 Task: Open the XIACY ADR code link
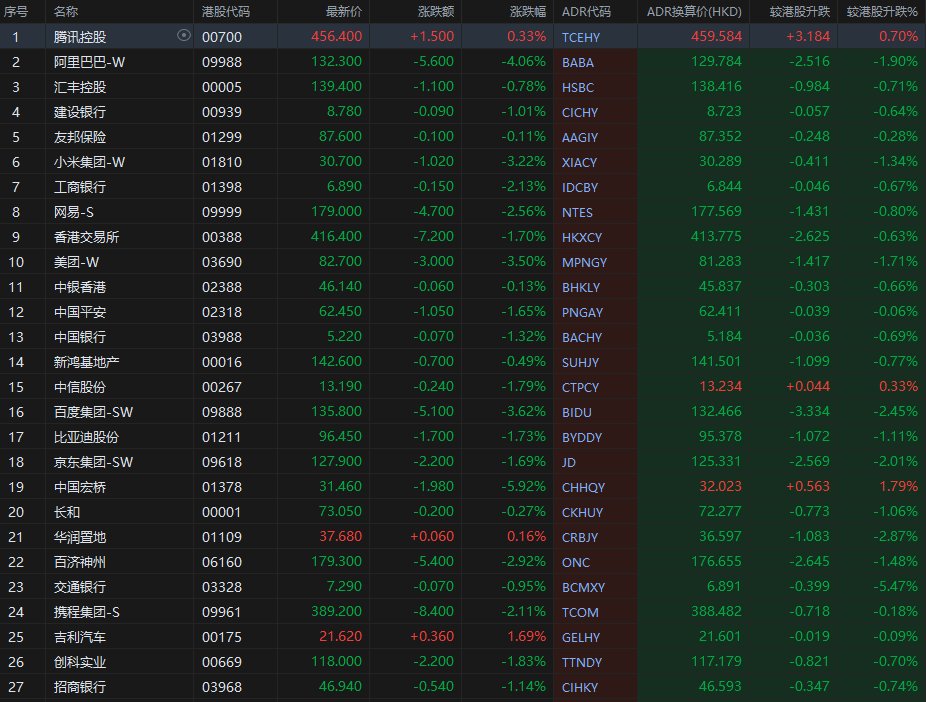pyautogui.click(x=579, y=162)
